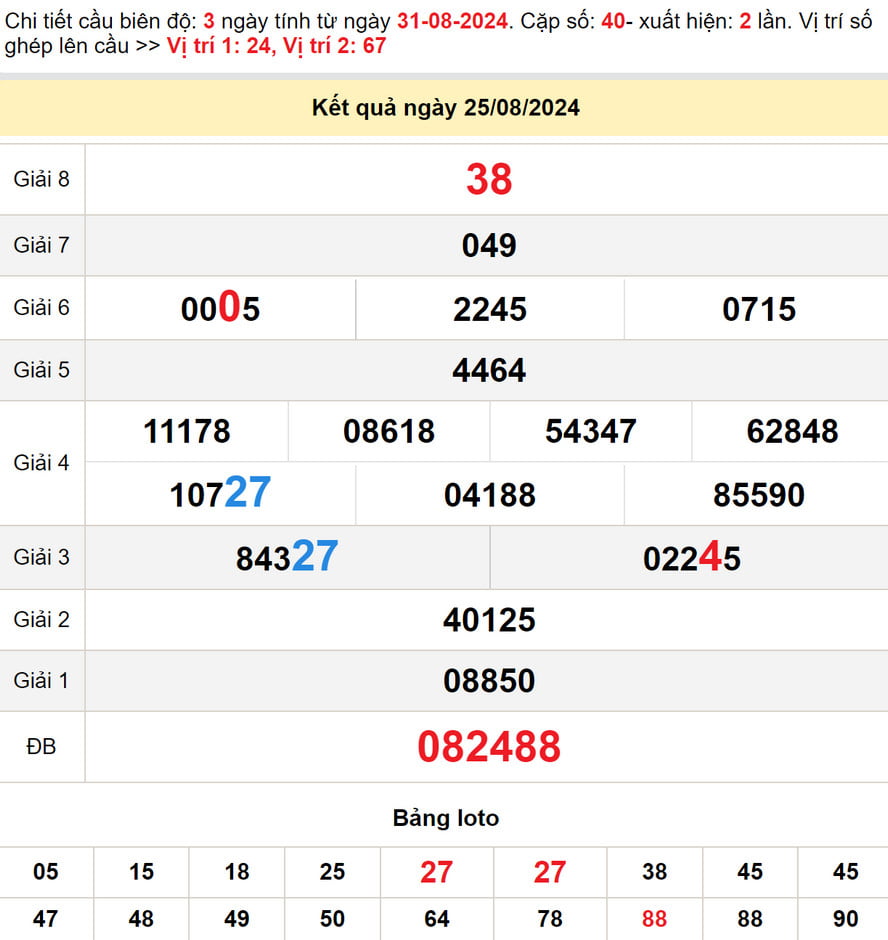The width and height of the screenshot is (888, 940).
Task: Click the 'Giải 8' row label
Action: (x=41, y=179)
